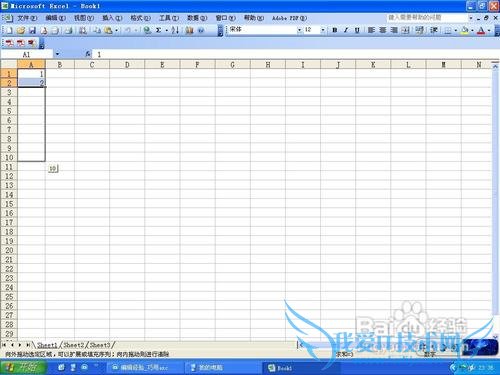Toggle Underline formatting
This screenshot has height=375, width=500.
point(357,30)
